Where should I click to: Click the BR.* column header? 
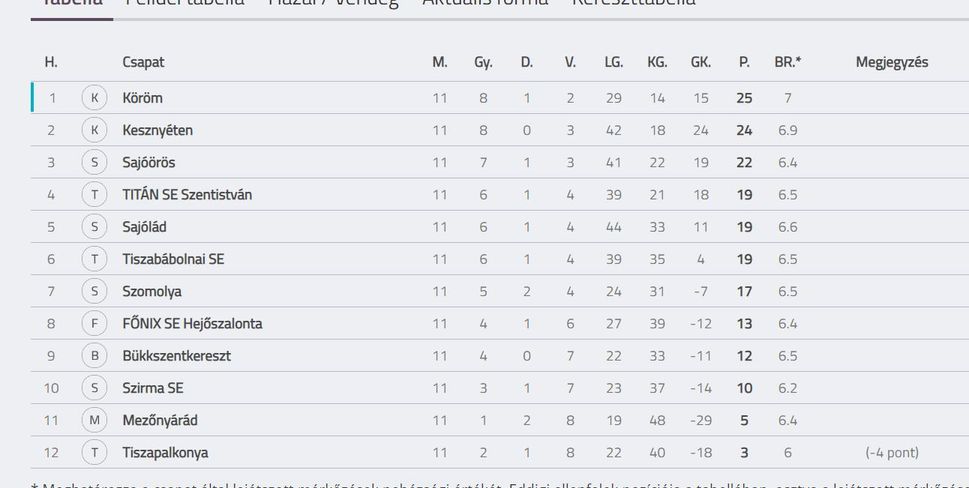787,62
